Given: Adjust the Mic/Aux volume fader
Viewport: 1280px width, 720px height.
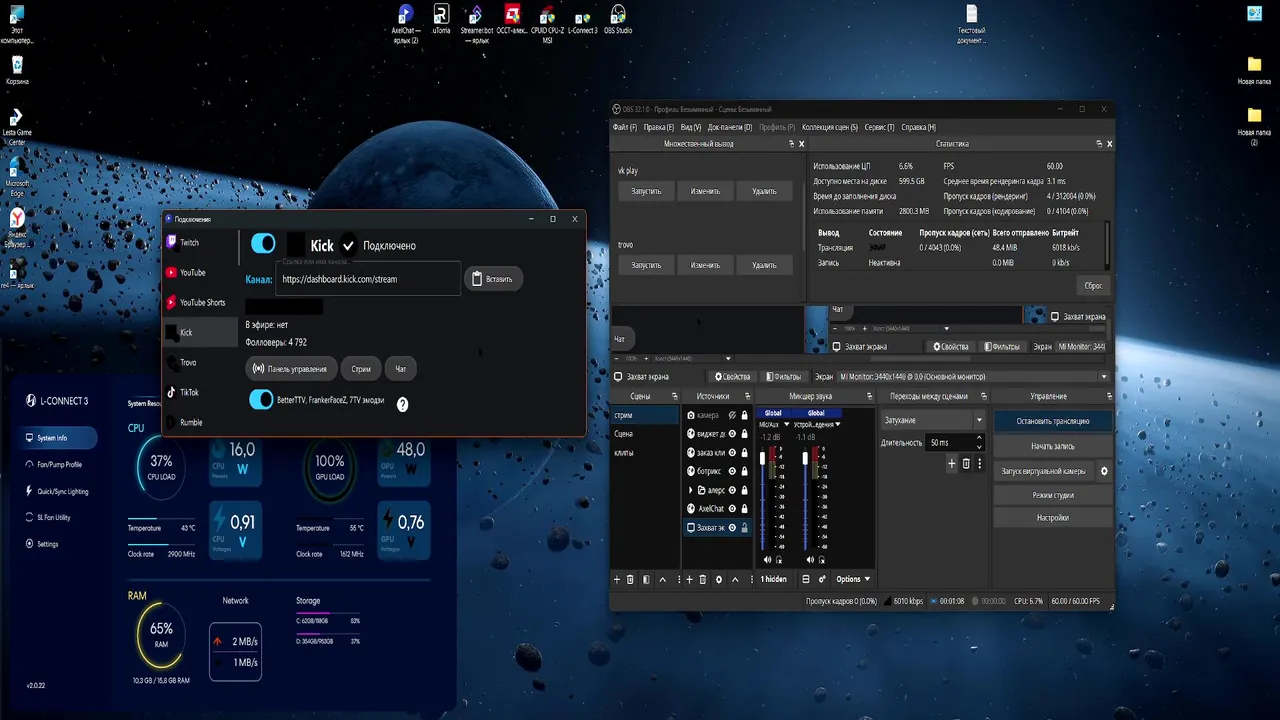Looking at the screenshot, I should (x=762, y=458).
